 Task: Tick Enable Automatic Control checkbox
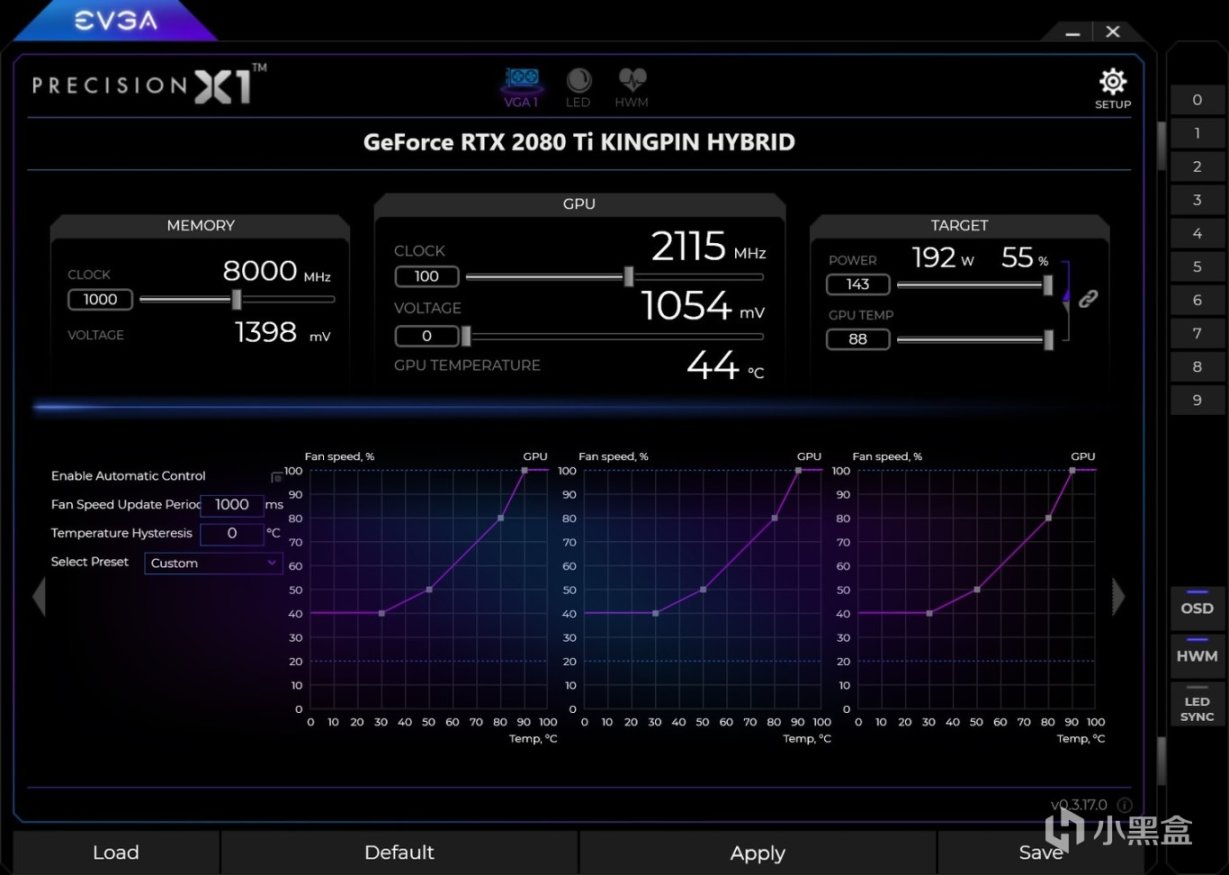pyautogui.click(x=277, y=478)
